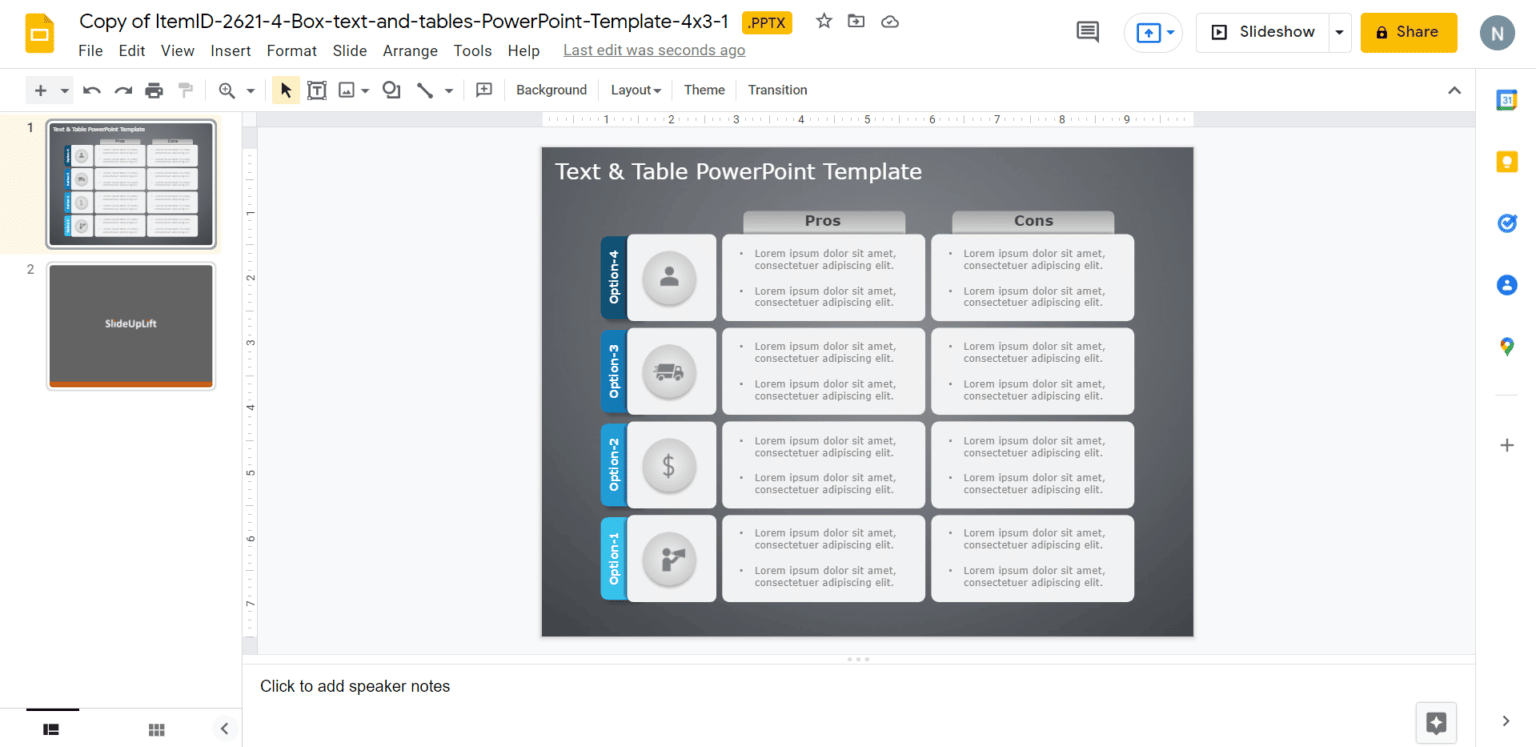Select the arrow selection tool
This screenshot has width=1536, height=747.
[x=285, y=90]
